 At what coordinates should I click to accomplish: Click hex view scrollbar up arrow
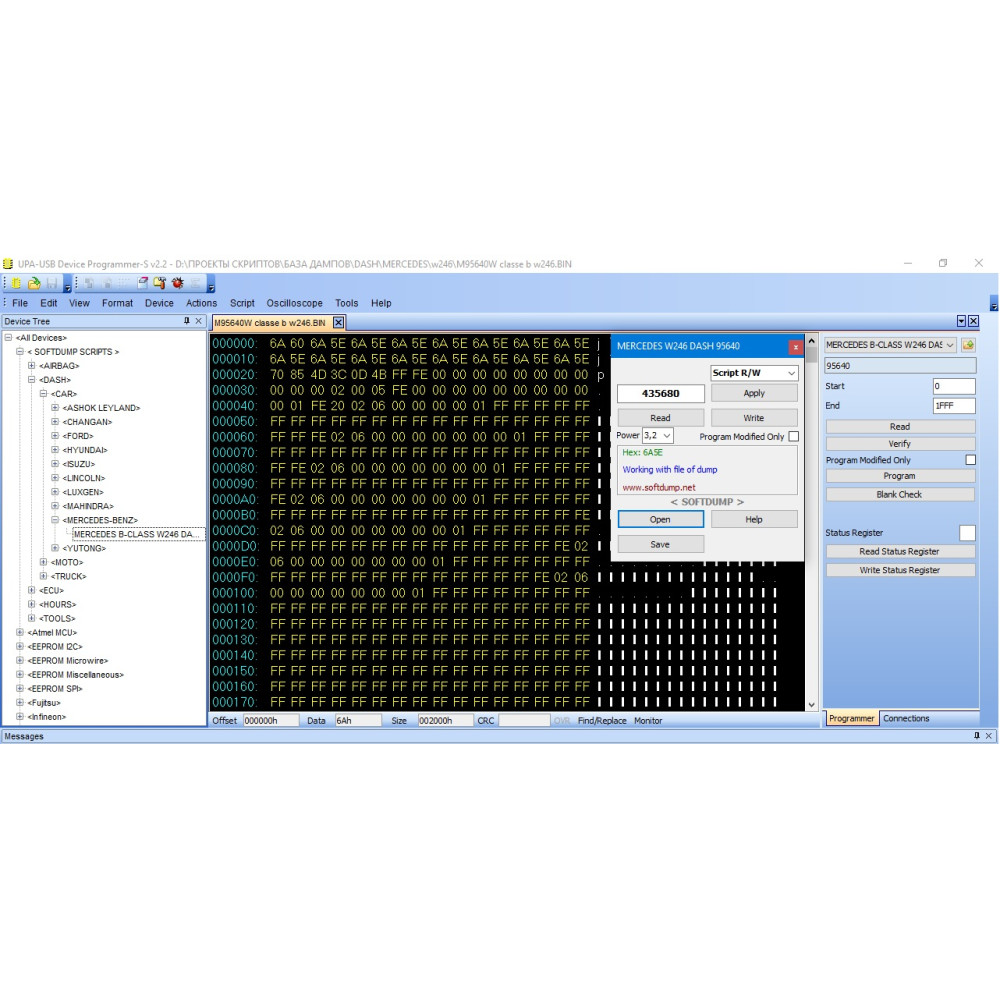811,341
